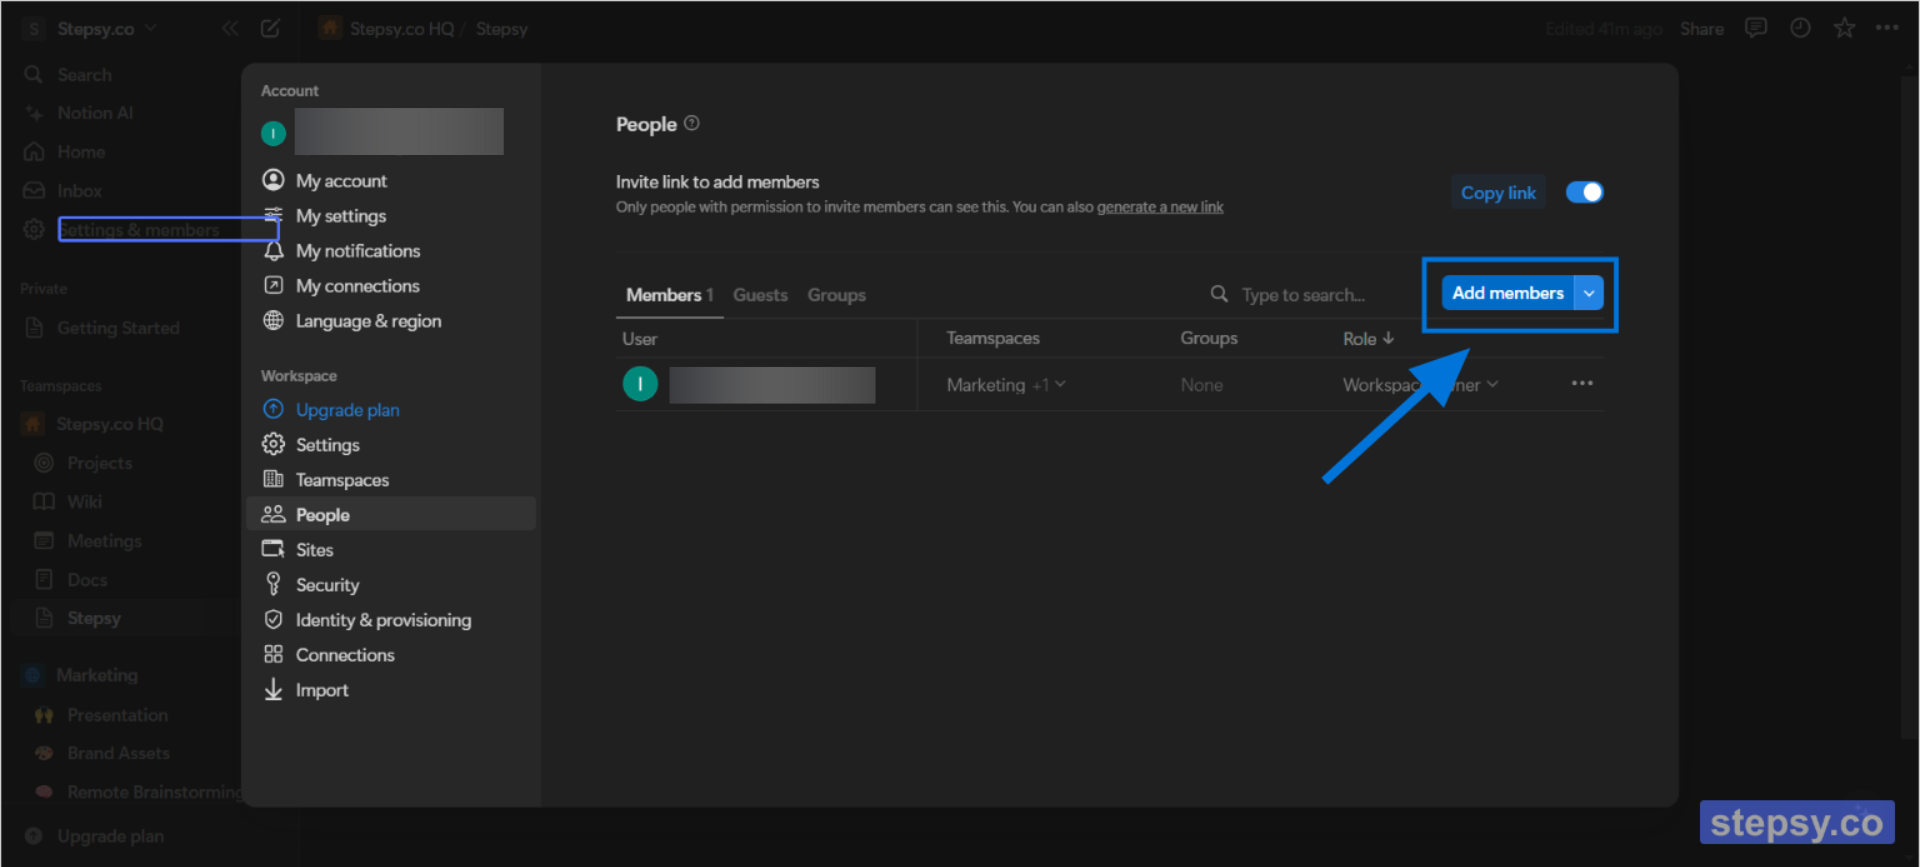Click the Connections grid icon

[x=273, y=654]
